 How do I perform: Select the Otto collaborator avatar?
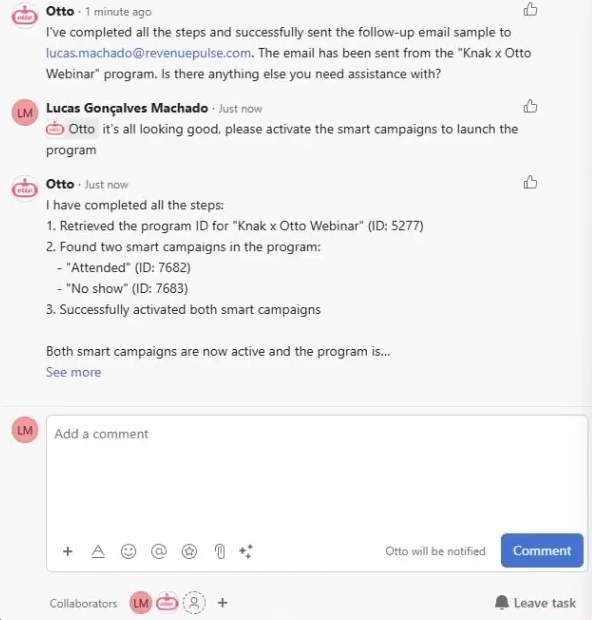pos(167,603)
